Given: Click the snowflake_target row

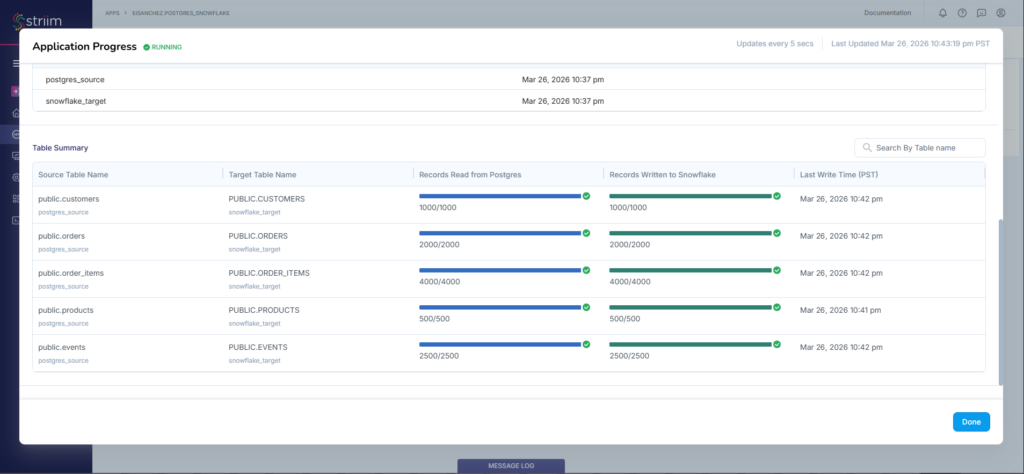Looking at the screenshot, I should 509,101.
